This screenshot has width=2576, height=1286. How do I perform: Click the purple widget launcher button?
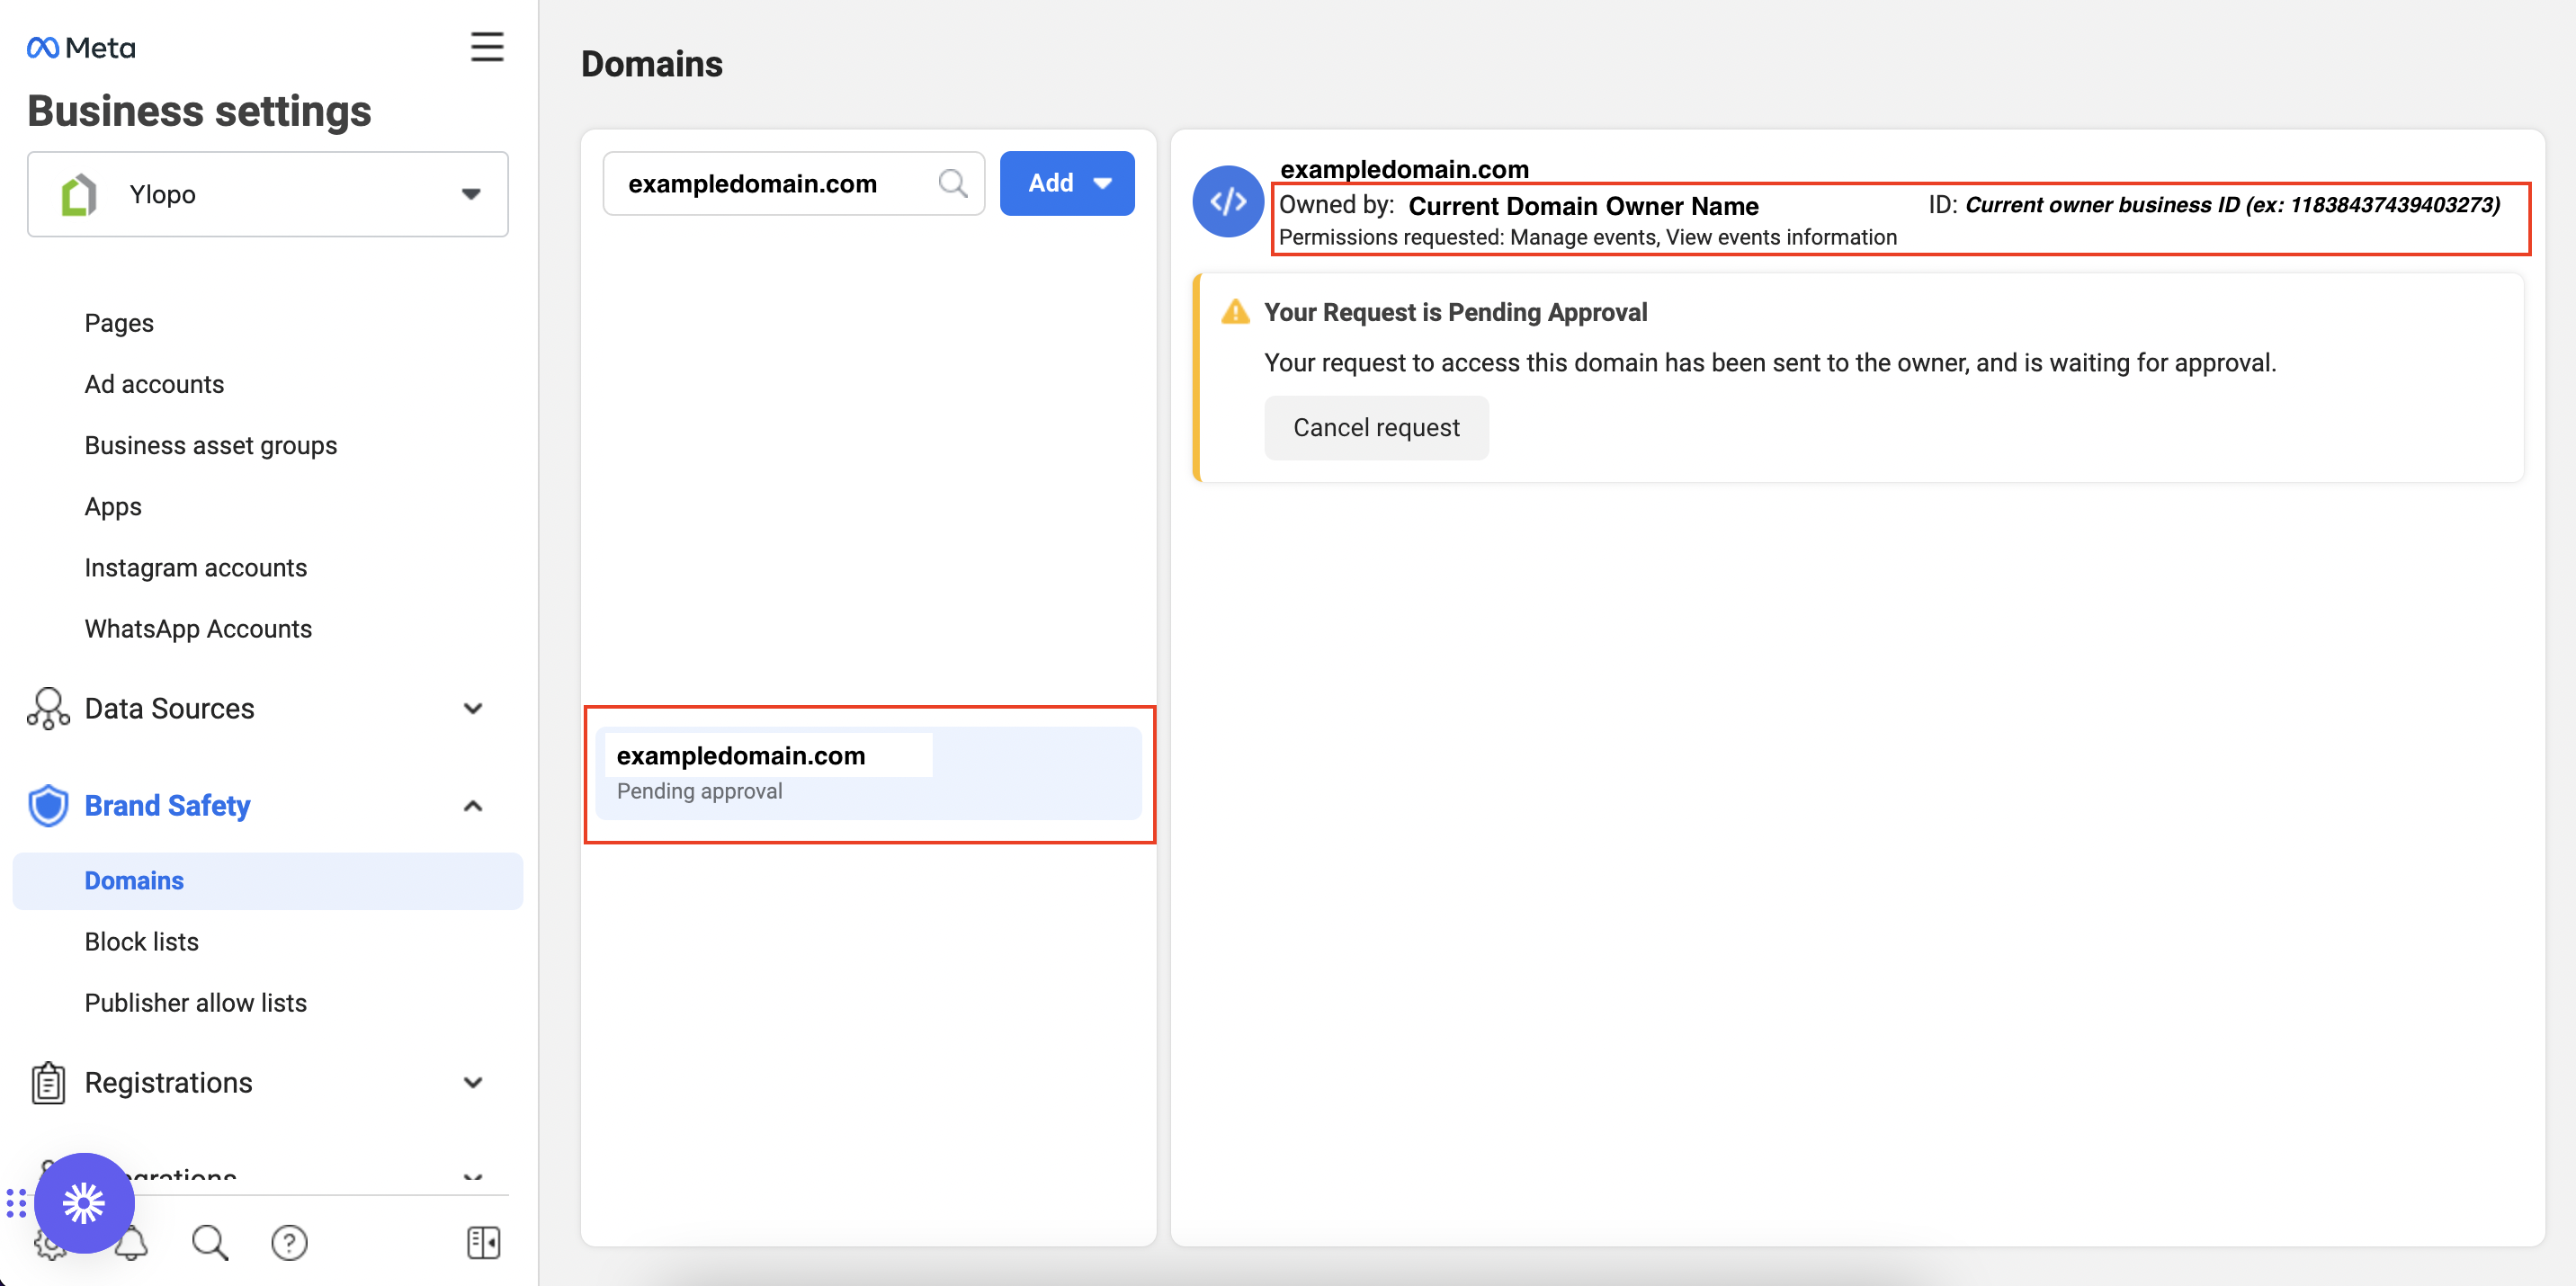pyautogui.click(x=84, y=1203)
